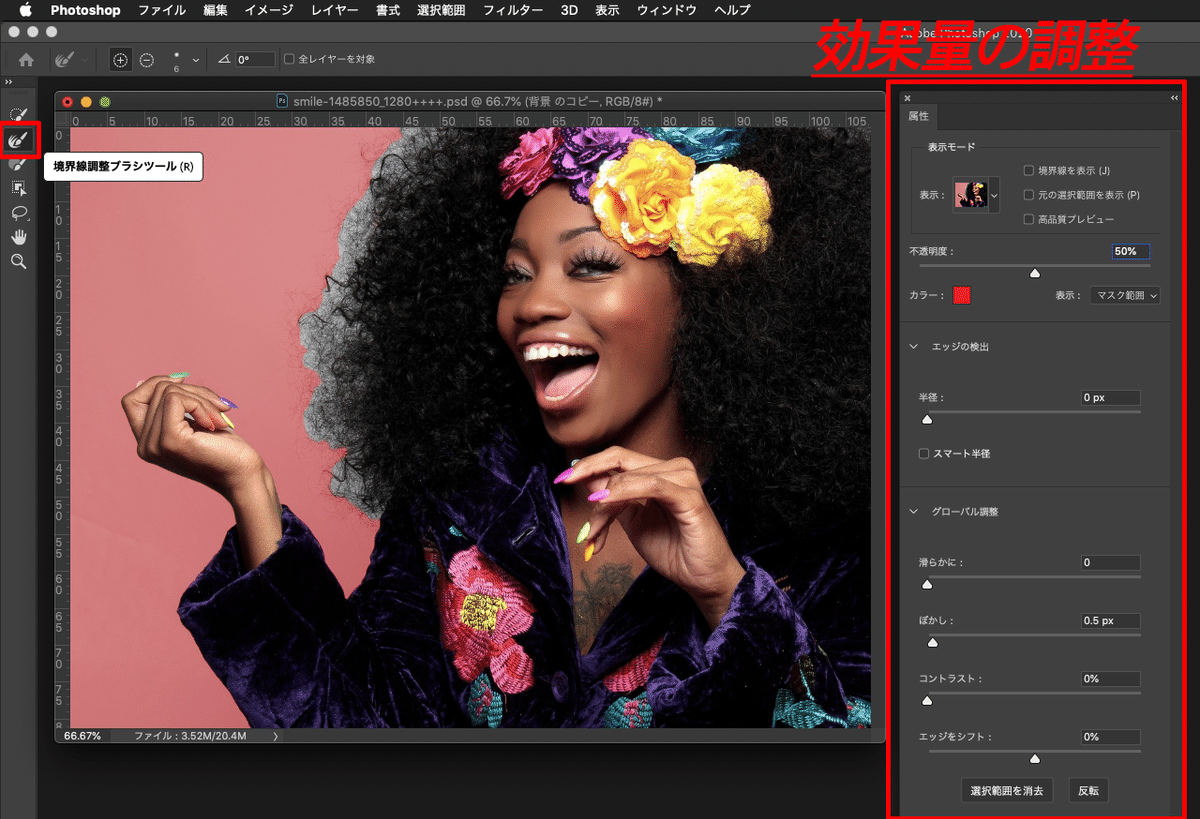Collapse the properties panel double arrows

tap(1174, 98)
